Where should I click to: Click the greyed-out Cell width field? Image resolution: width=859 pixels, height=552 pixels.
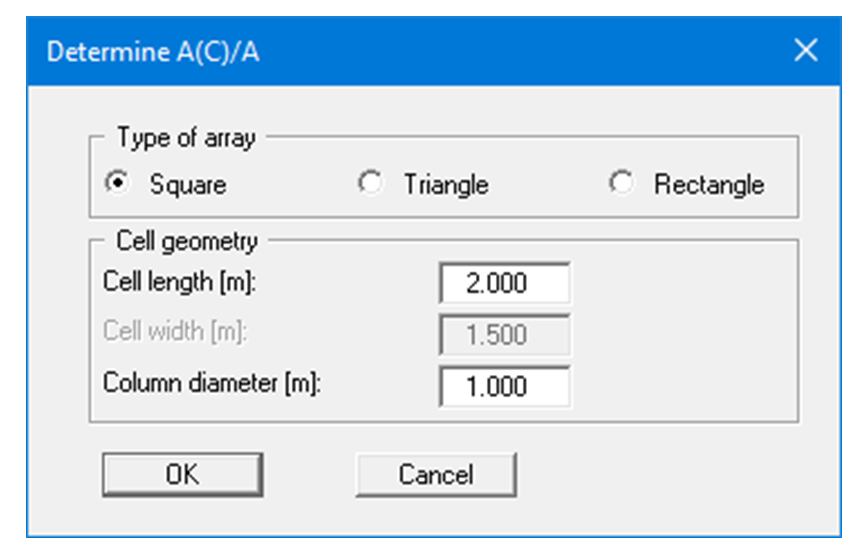click(504, 335)
